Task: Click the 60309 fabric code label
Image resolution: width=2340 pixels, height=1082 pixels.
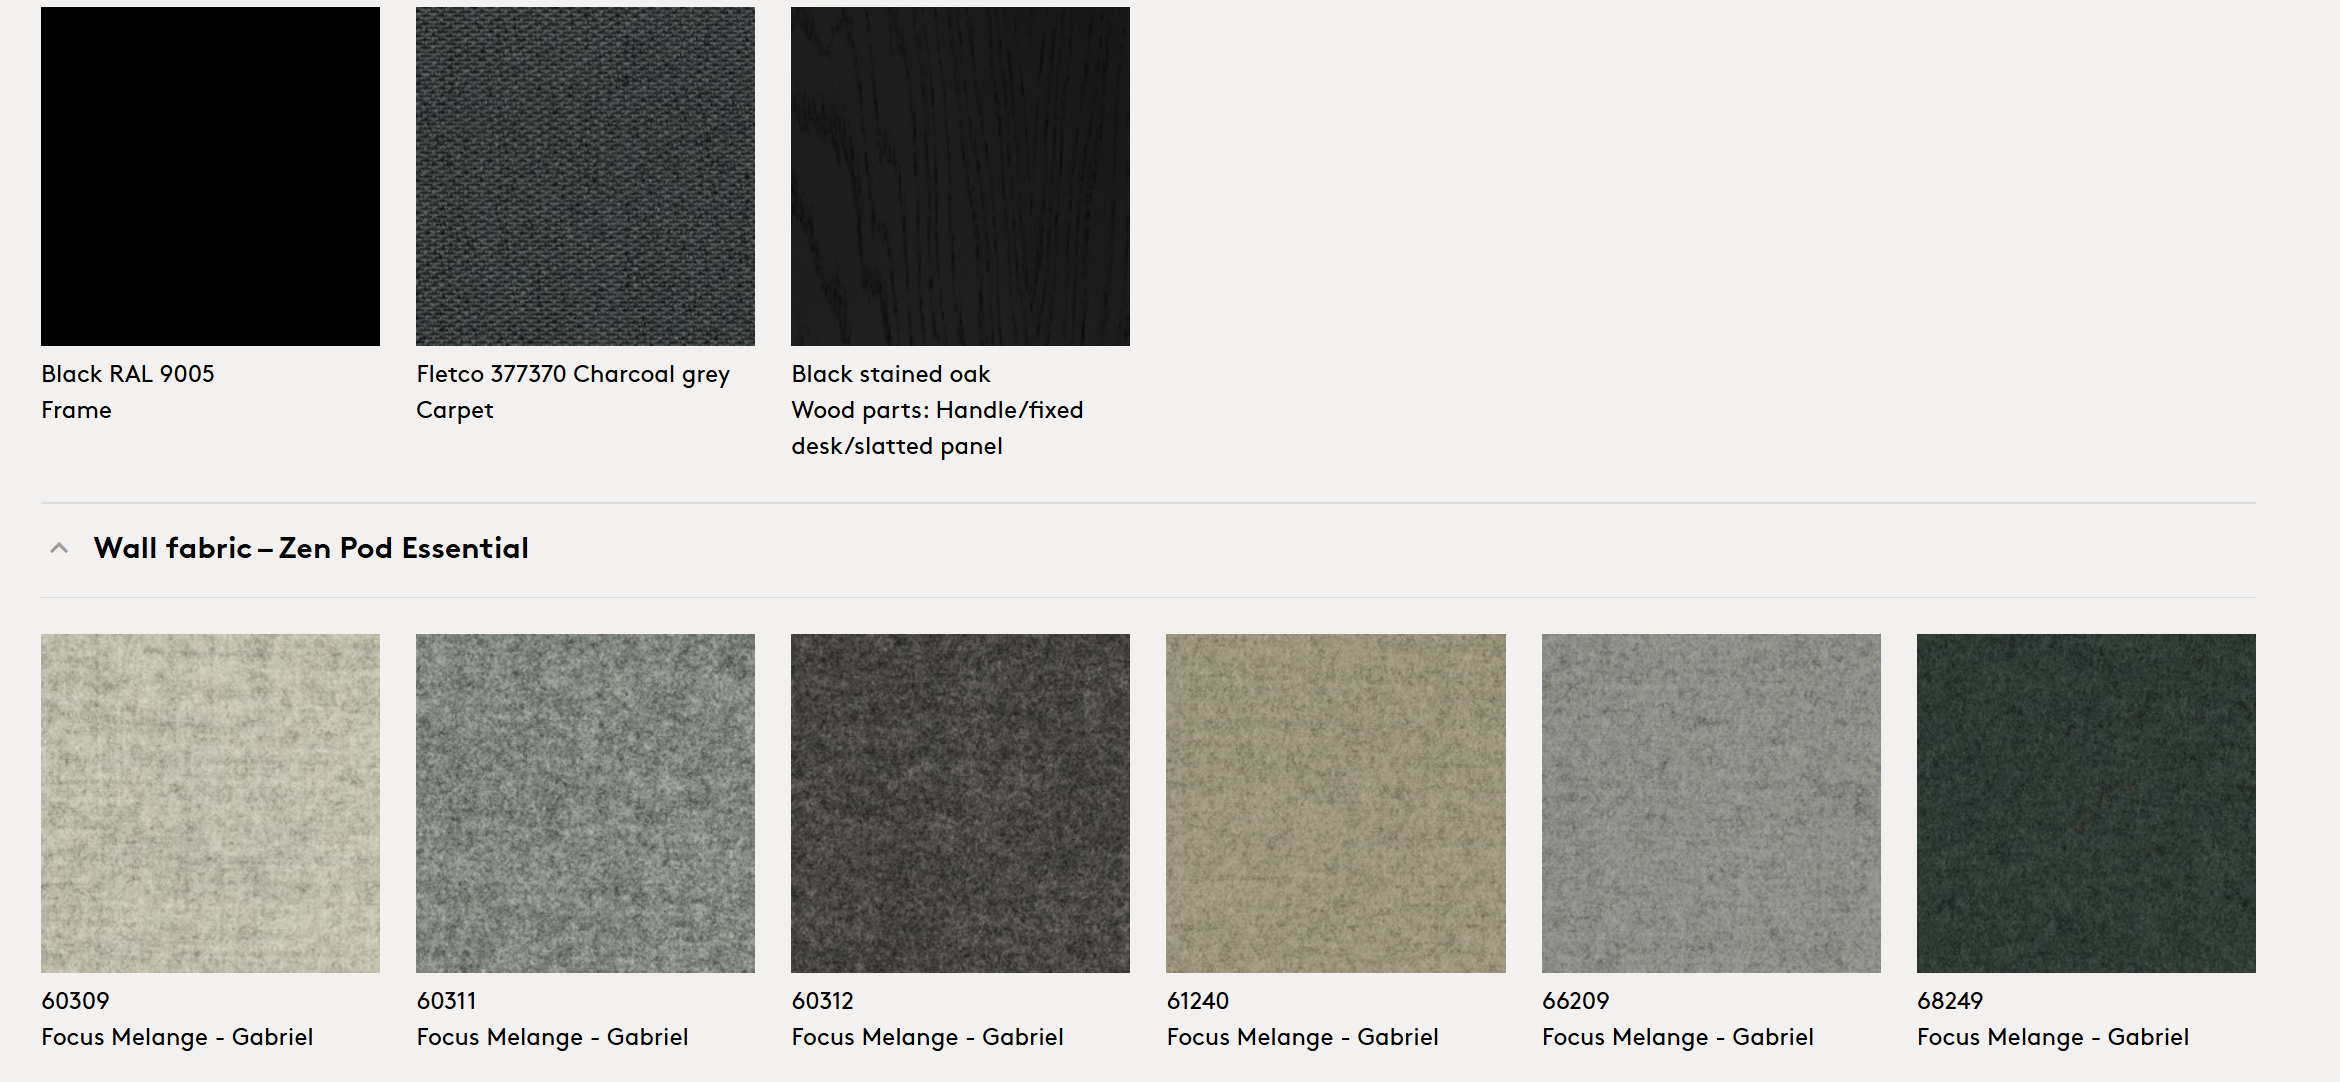Action: click(75, 1001)
